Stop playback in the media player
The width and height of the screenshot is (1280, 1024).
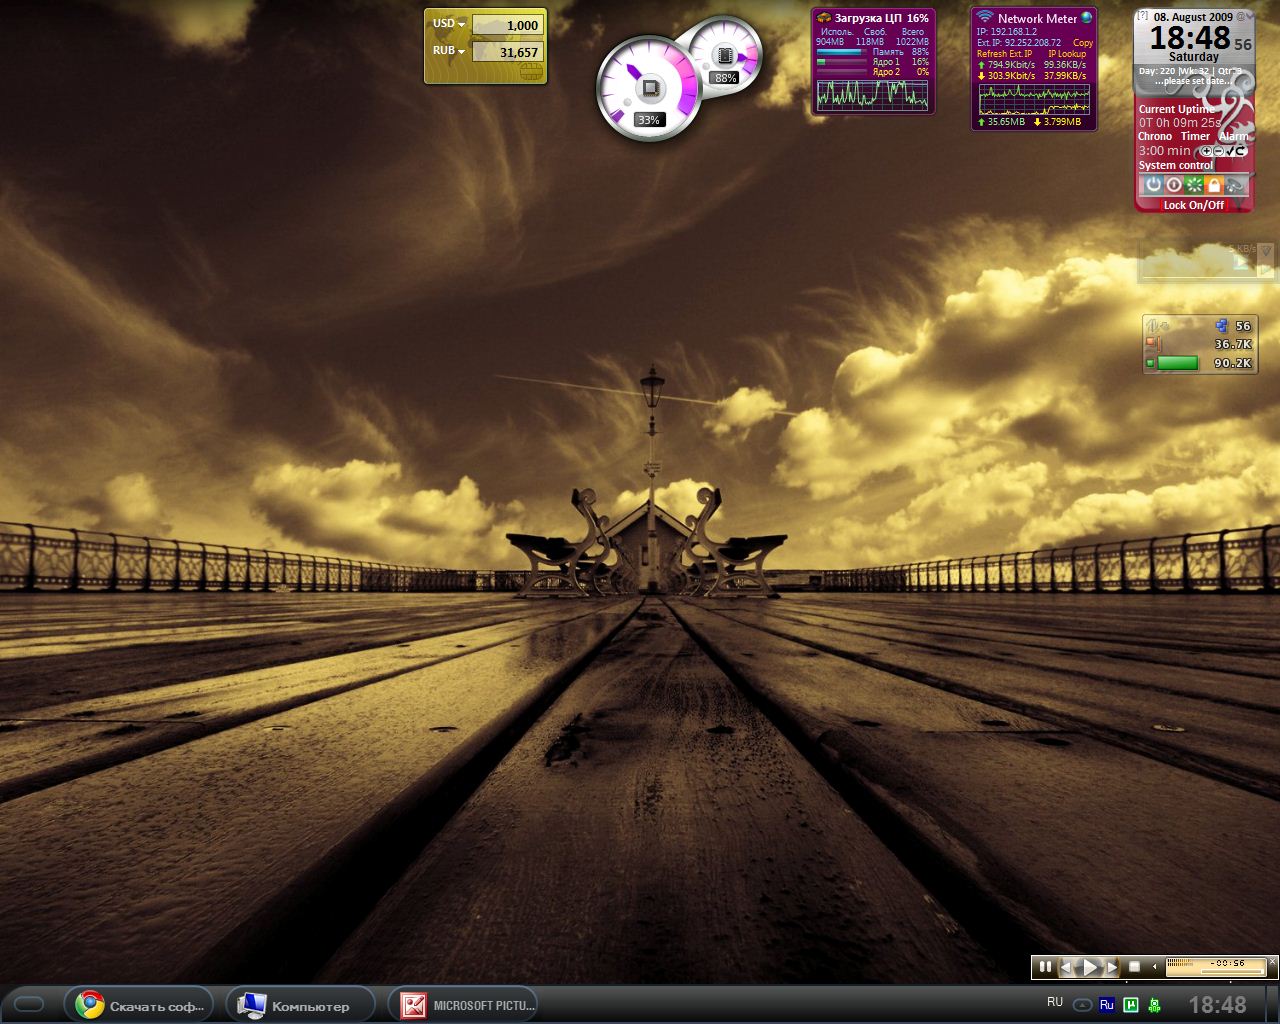(x=1134, y=966)
